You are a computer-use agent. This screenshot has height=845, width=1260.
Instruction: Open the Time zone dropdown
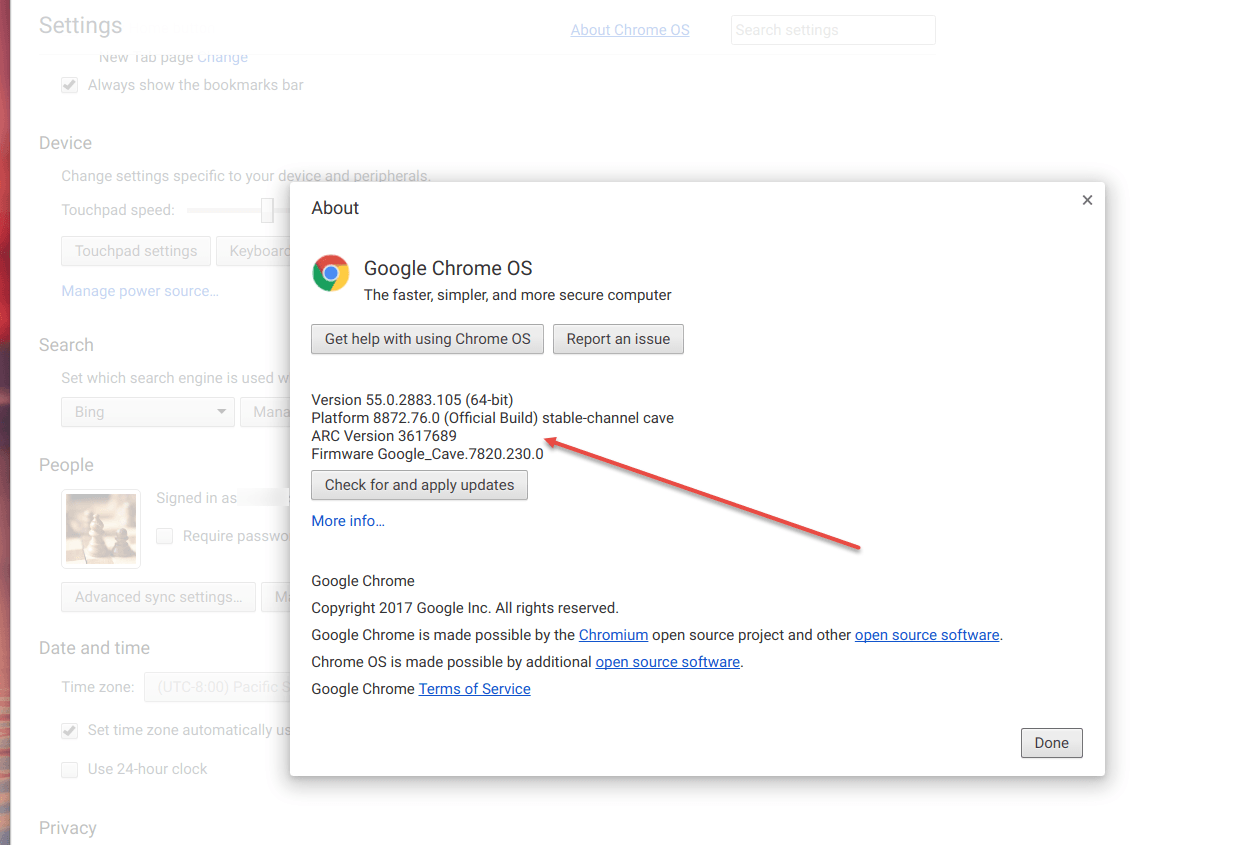[217, 687]
